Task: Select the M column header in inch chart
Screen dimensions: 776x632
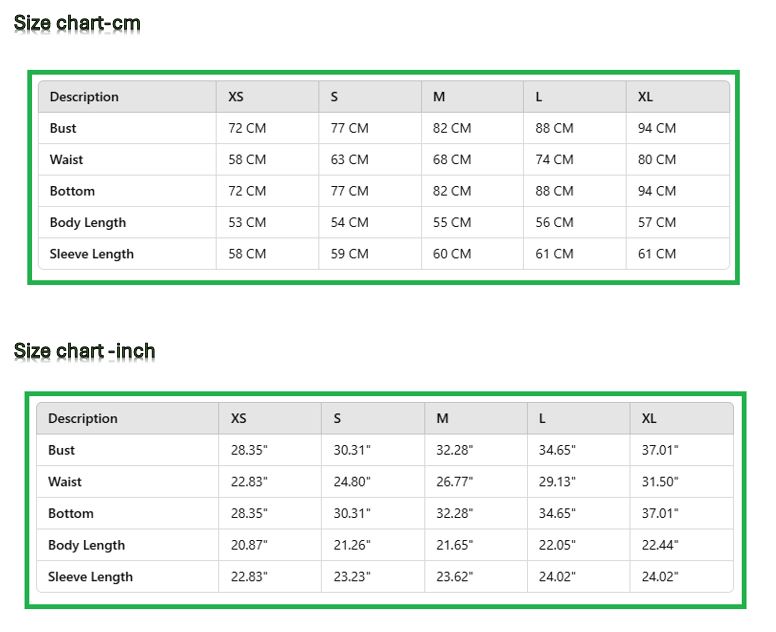Action: coord(442,419)
